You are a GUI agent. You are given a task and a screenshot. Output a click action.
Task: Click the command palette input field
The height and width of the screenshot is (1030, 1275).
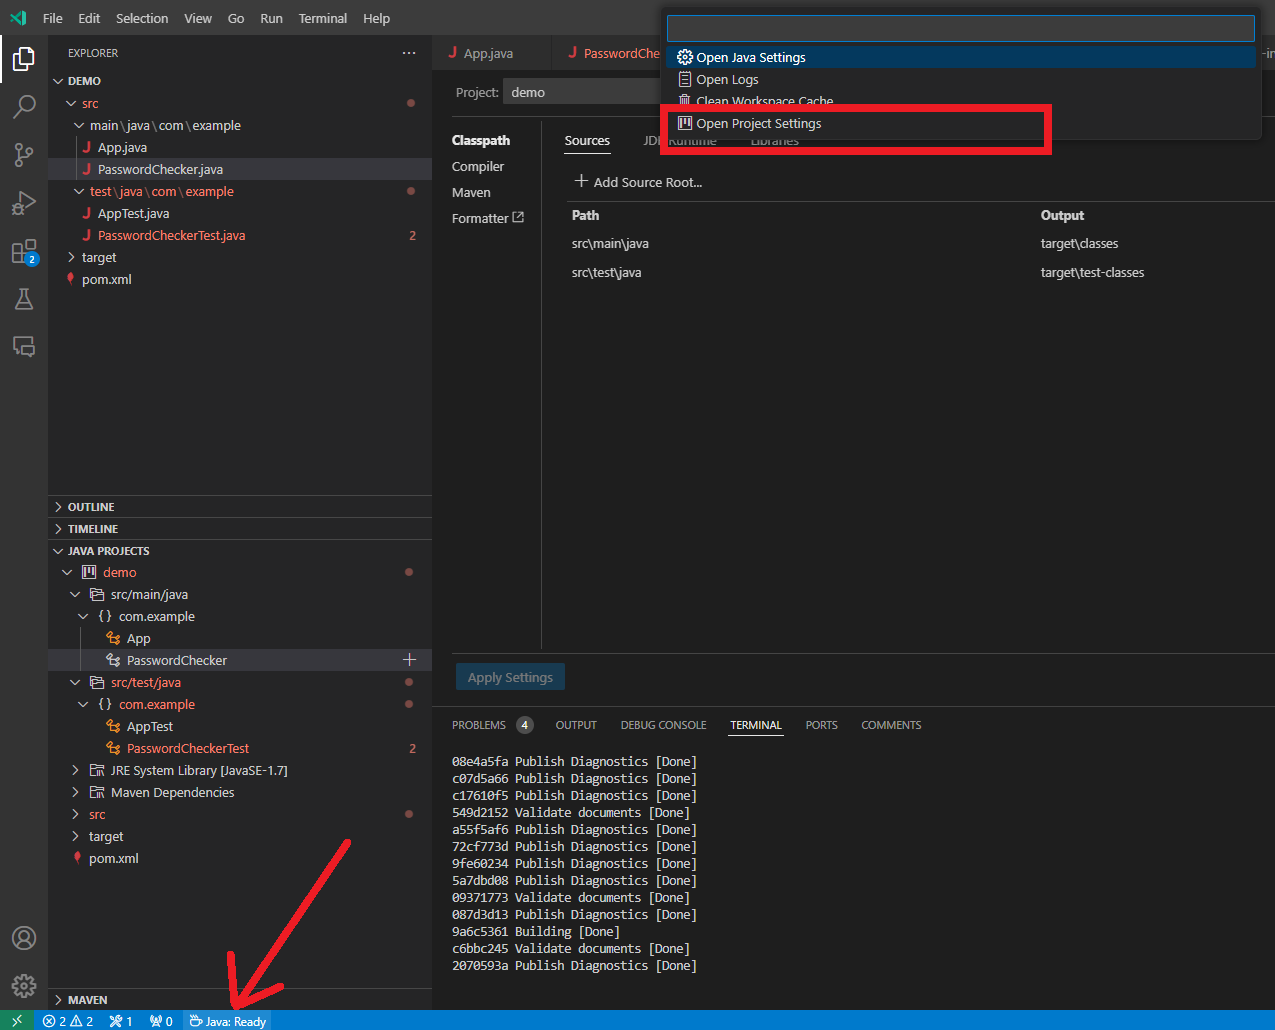[x=960, y=28]
